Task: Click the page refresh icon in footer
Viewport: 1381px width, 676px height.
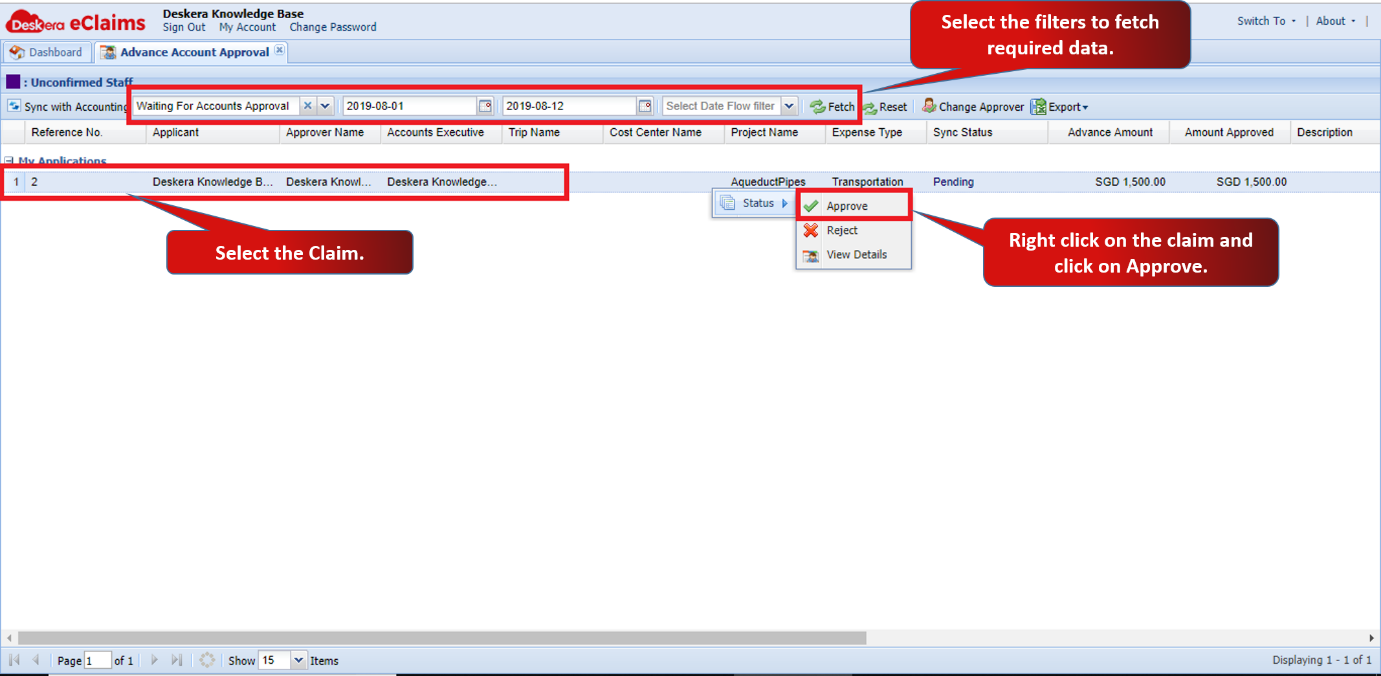Action: [x=207, y=660]
